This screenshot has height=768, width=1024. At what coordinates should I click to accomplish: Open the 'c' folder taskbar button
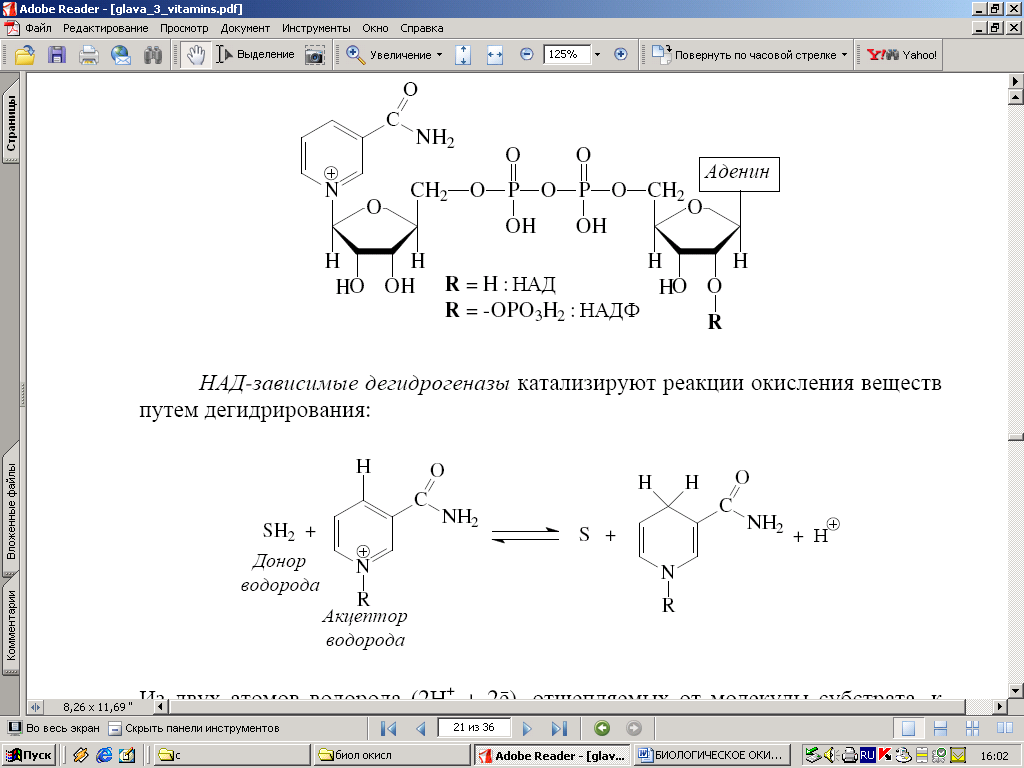232,755
